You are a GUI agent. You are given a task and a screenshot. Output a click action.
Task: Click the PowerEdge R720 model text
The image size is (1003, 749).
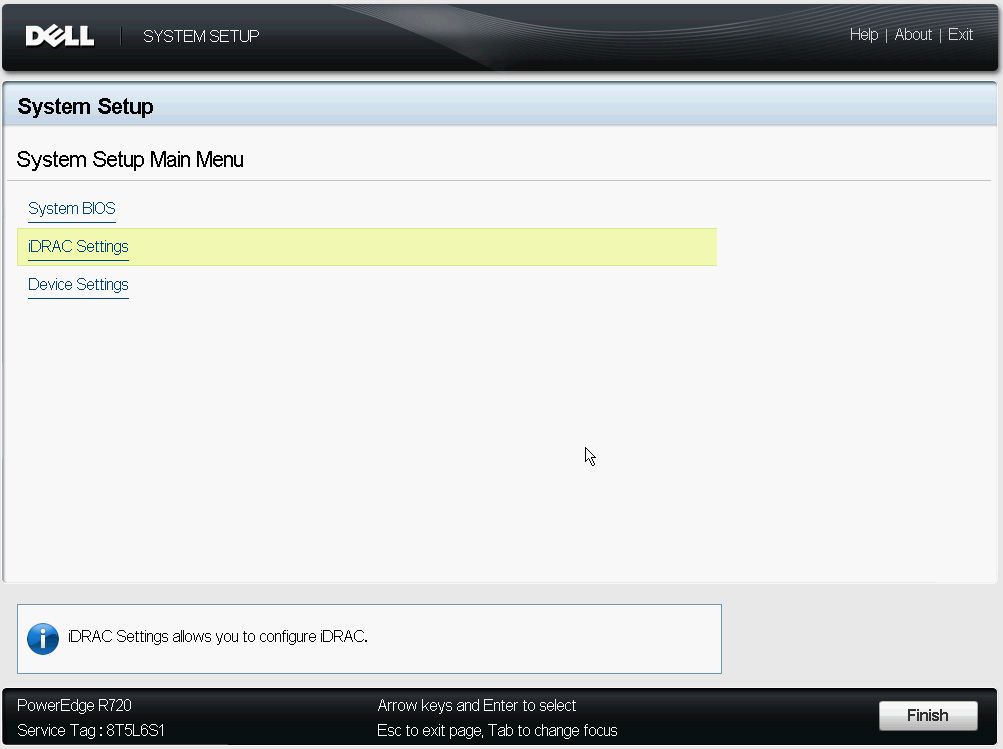pos(74,705)
